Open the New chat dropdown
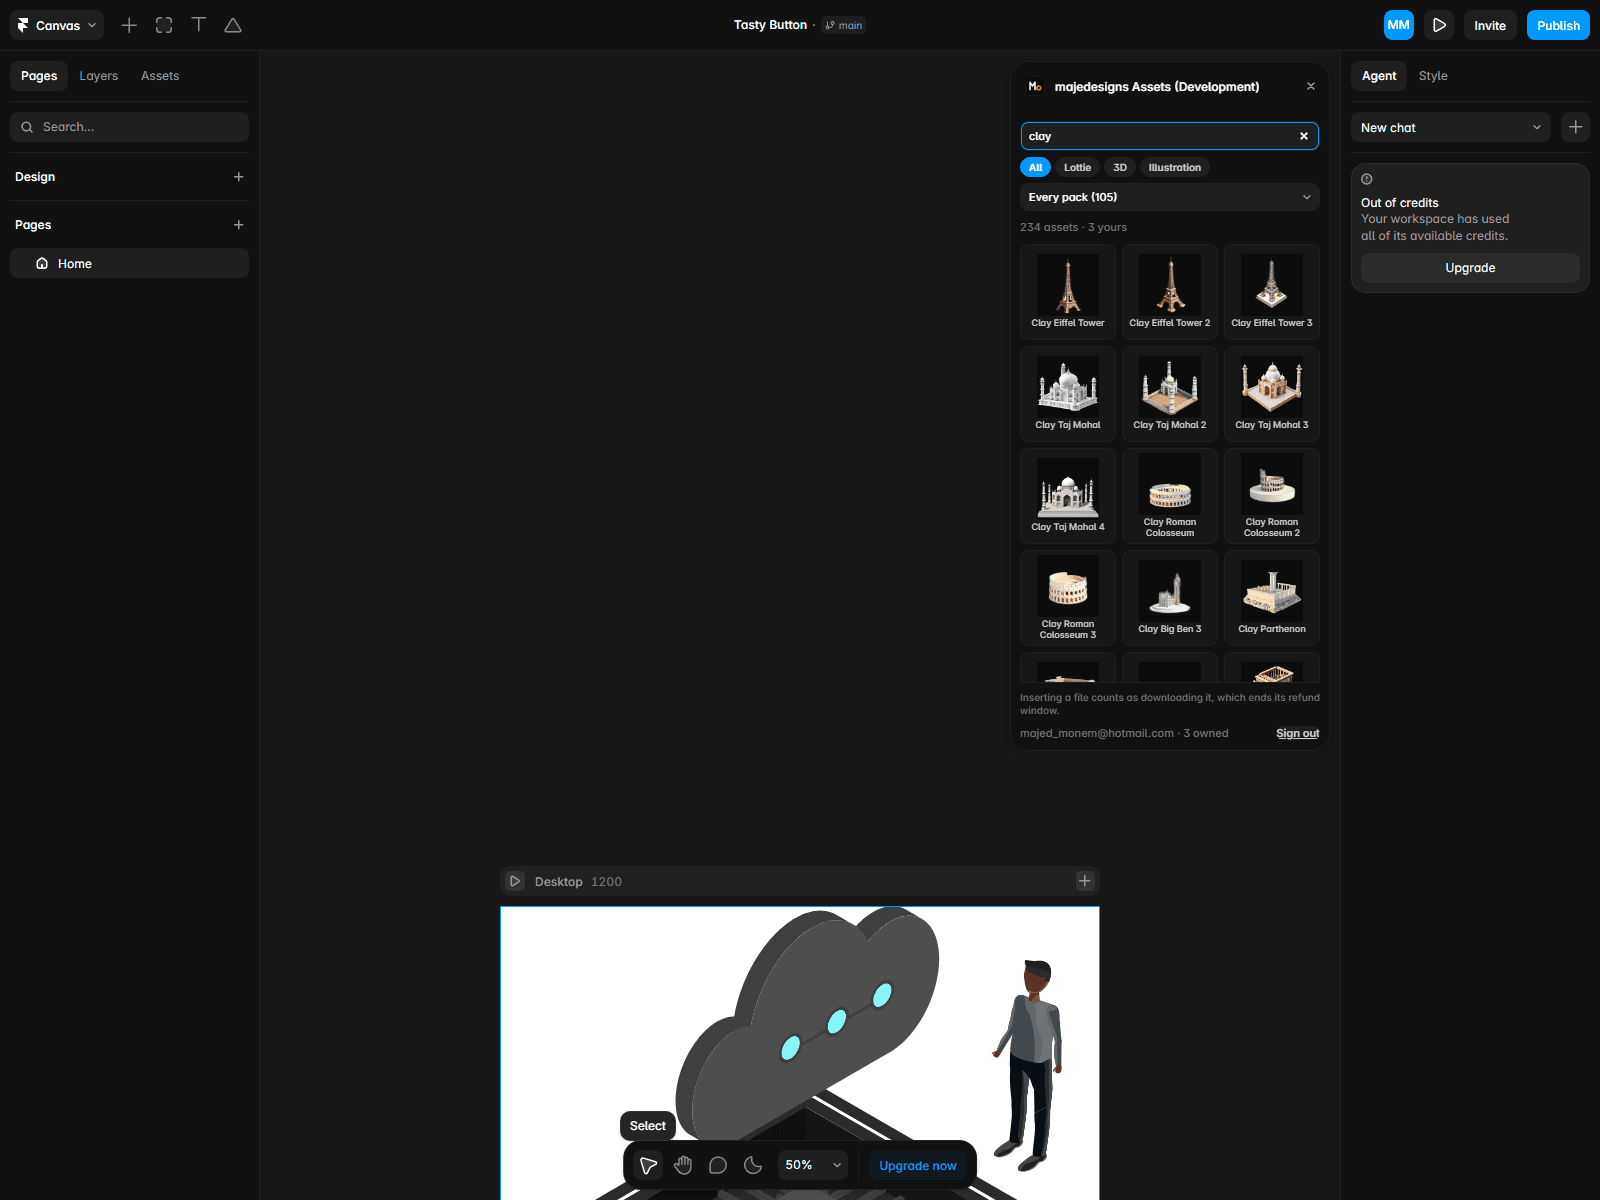Viewport: 1600px width, 1200px height. [1450, 127]
